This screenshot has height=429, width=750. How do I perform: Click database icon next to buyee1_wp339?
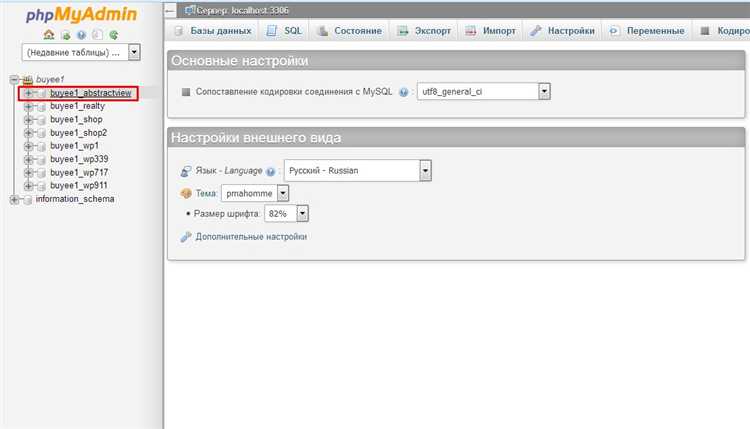click(42, 159)
